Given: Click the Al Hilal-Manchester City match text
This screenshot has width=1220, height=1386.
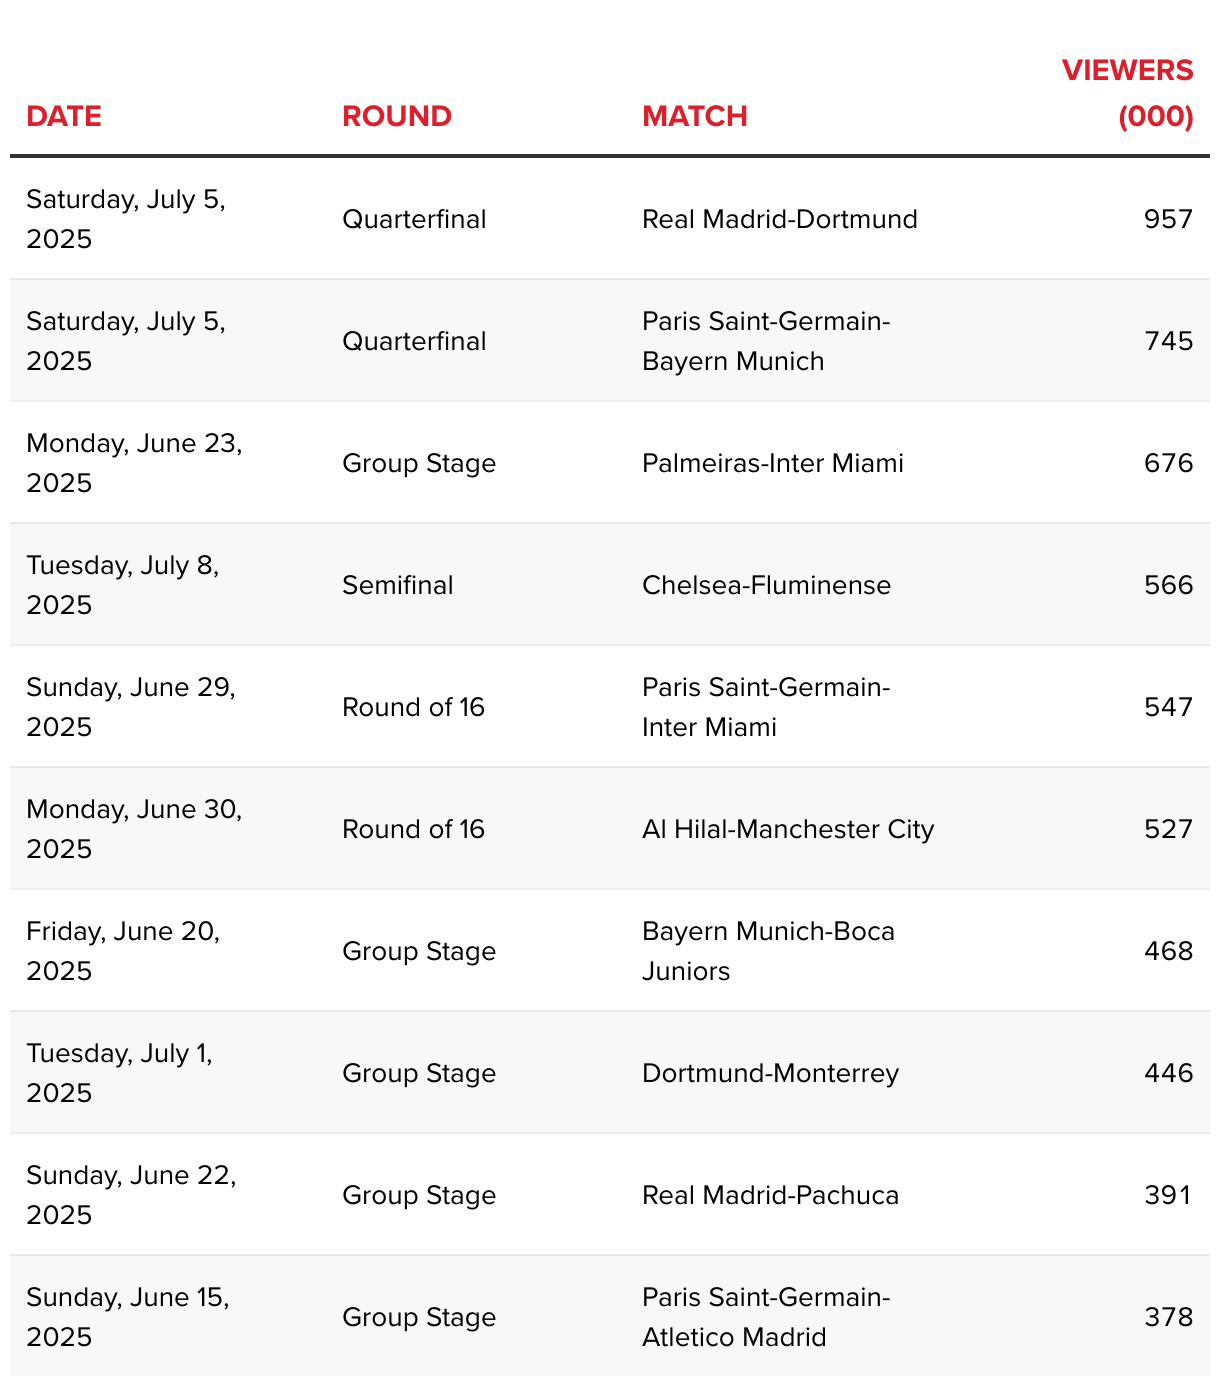Looking at the screenshot, I should click(x=788, y=829).
